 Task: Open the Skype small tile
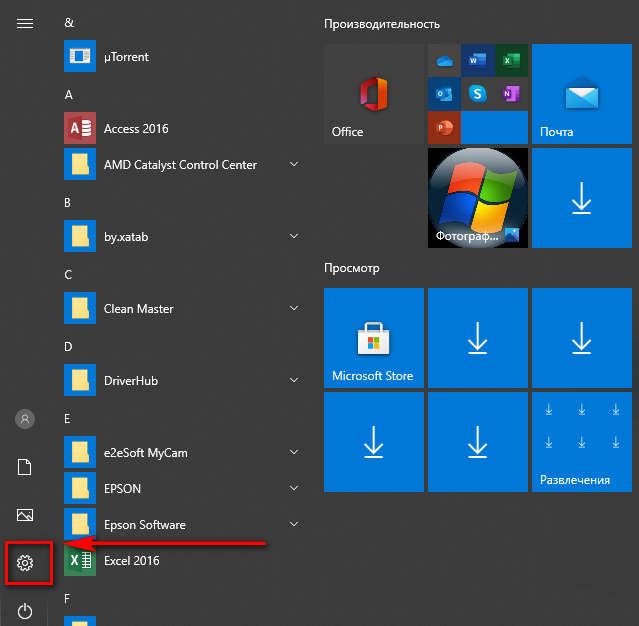click(x=478, y=94)
